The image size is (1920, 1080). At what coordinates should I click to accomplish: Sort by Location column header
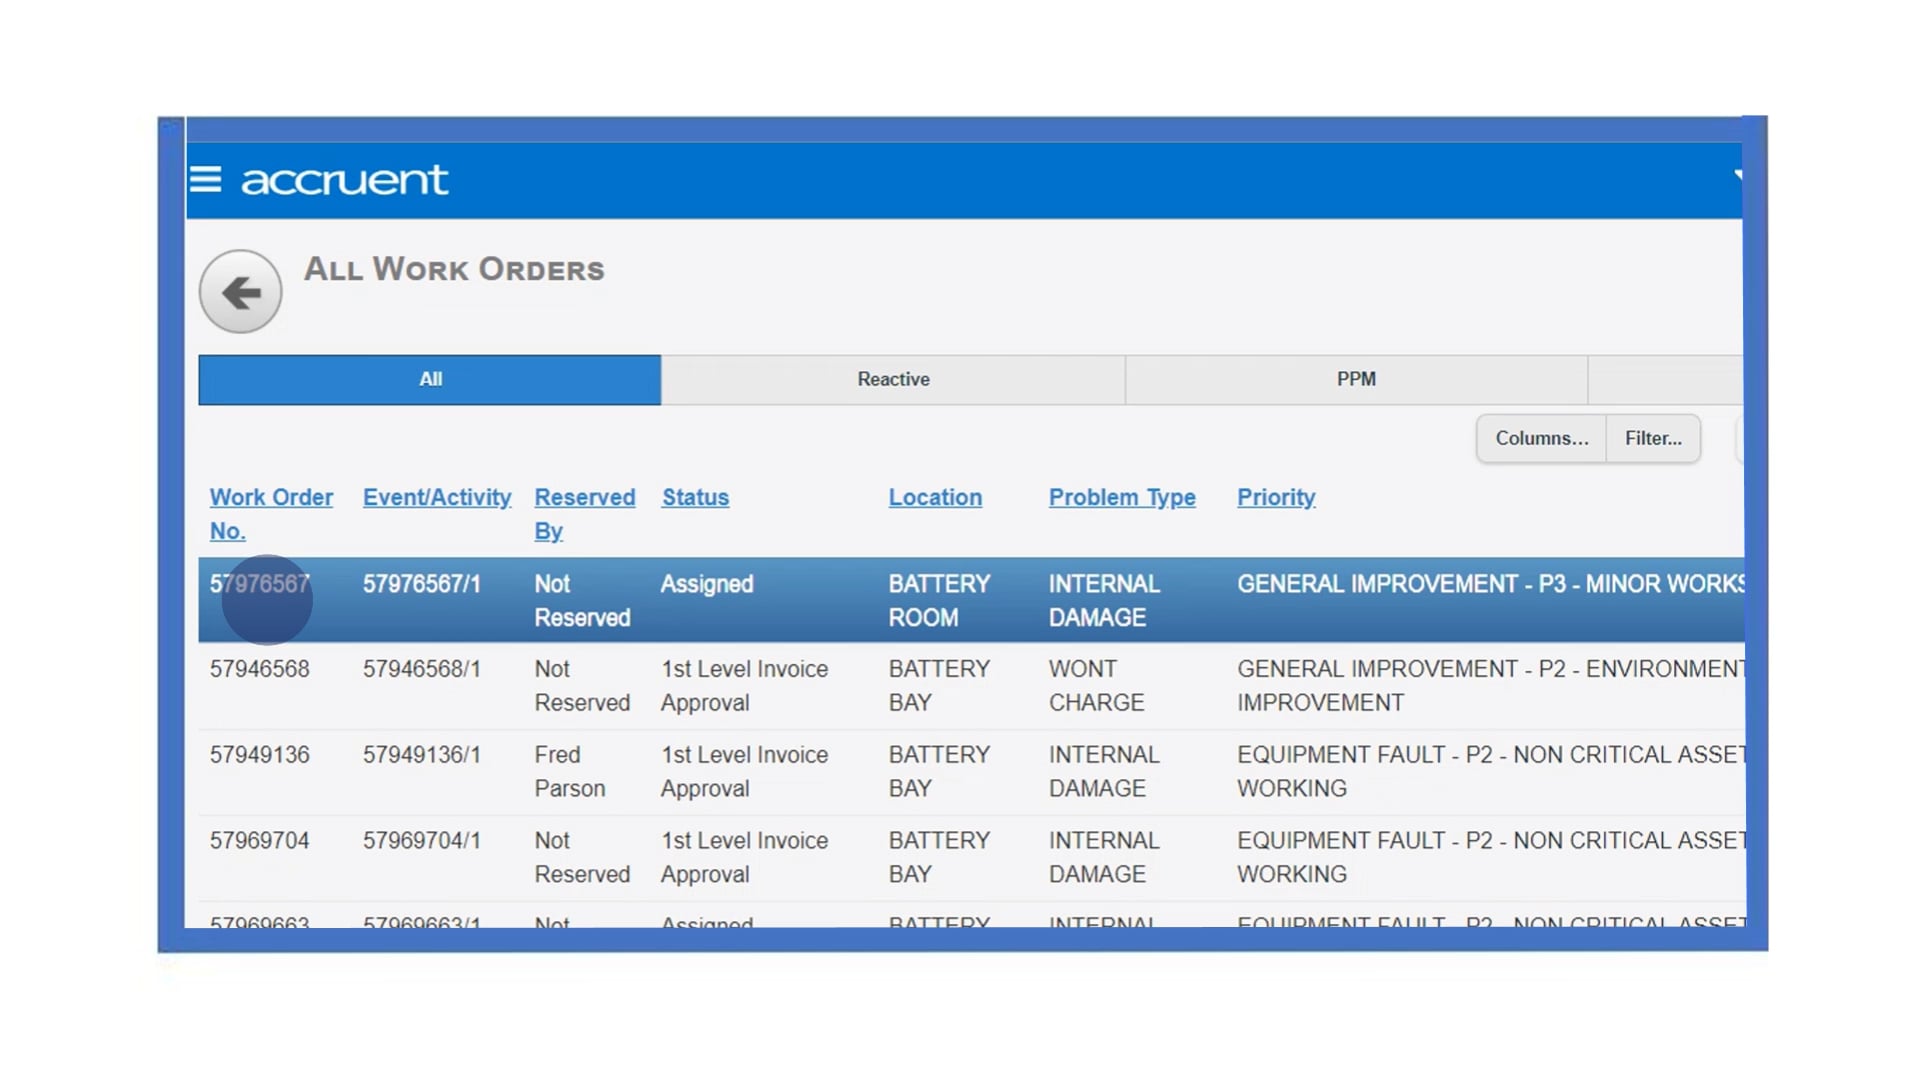[x=935, y=498]
